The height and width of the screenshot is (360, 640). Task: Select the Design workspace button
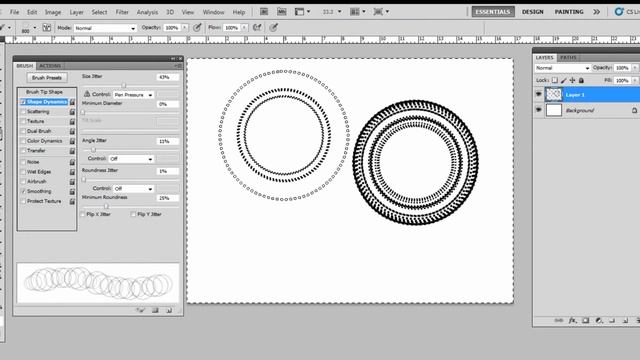click(533, 12)
